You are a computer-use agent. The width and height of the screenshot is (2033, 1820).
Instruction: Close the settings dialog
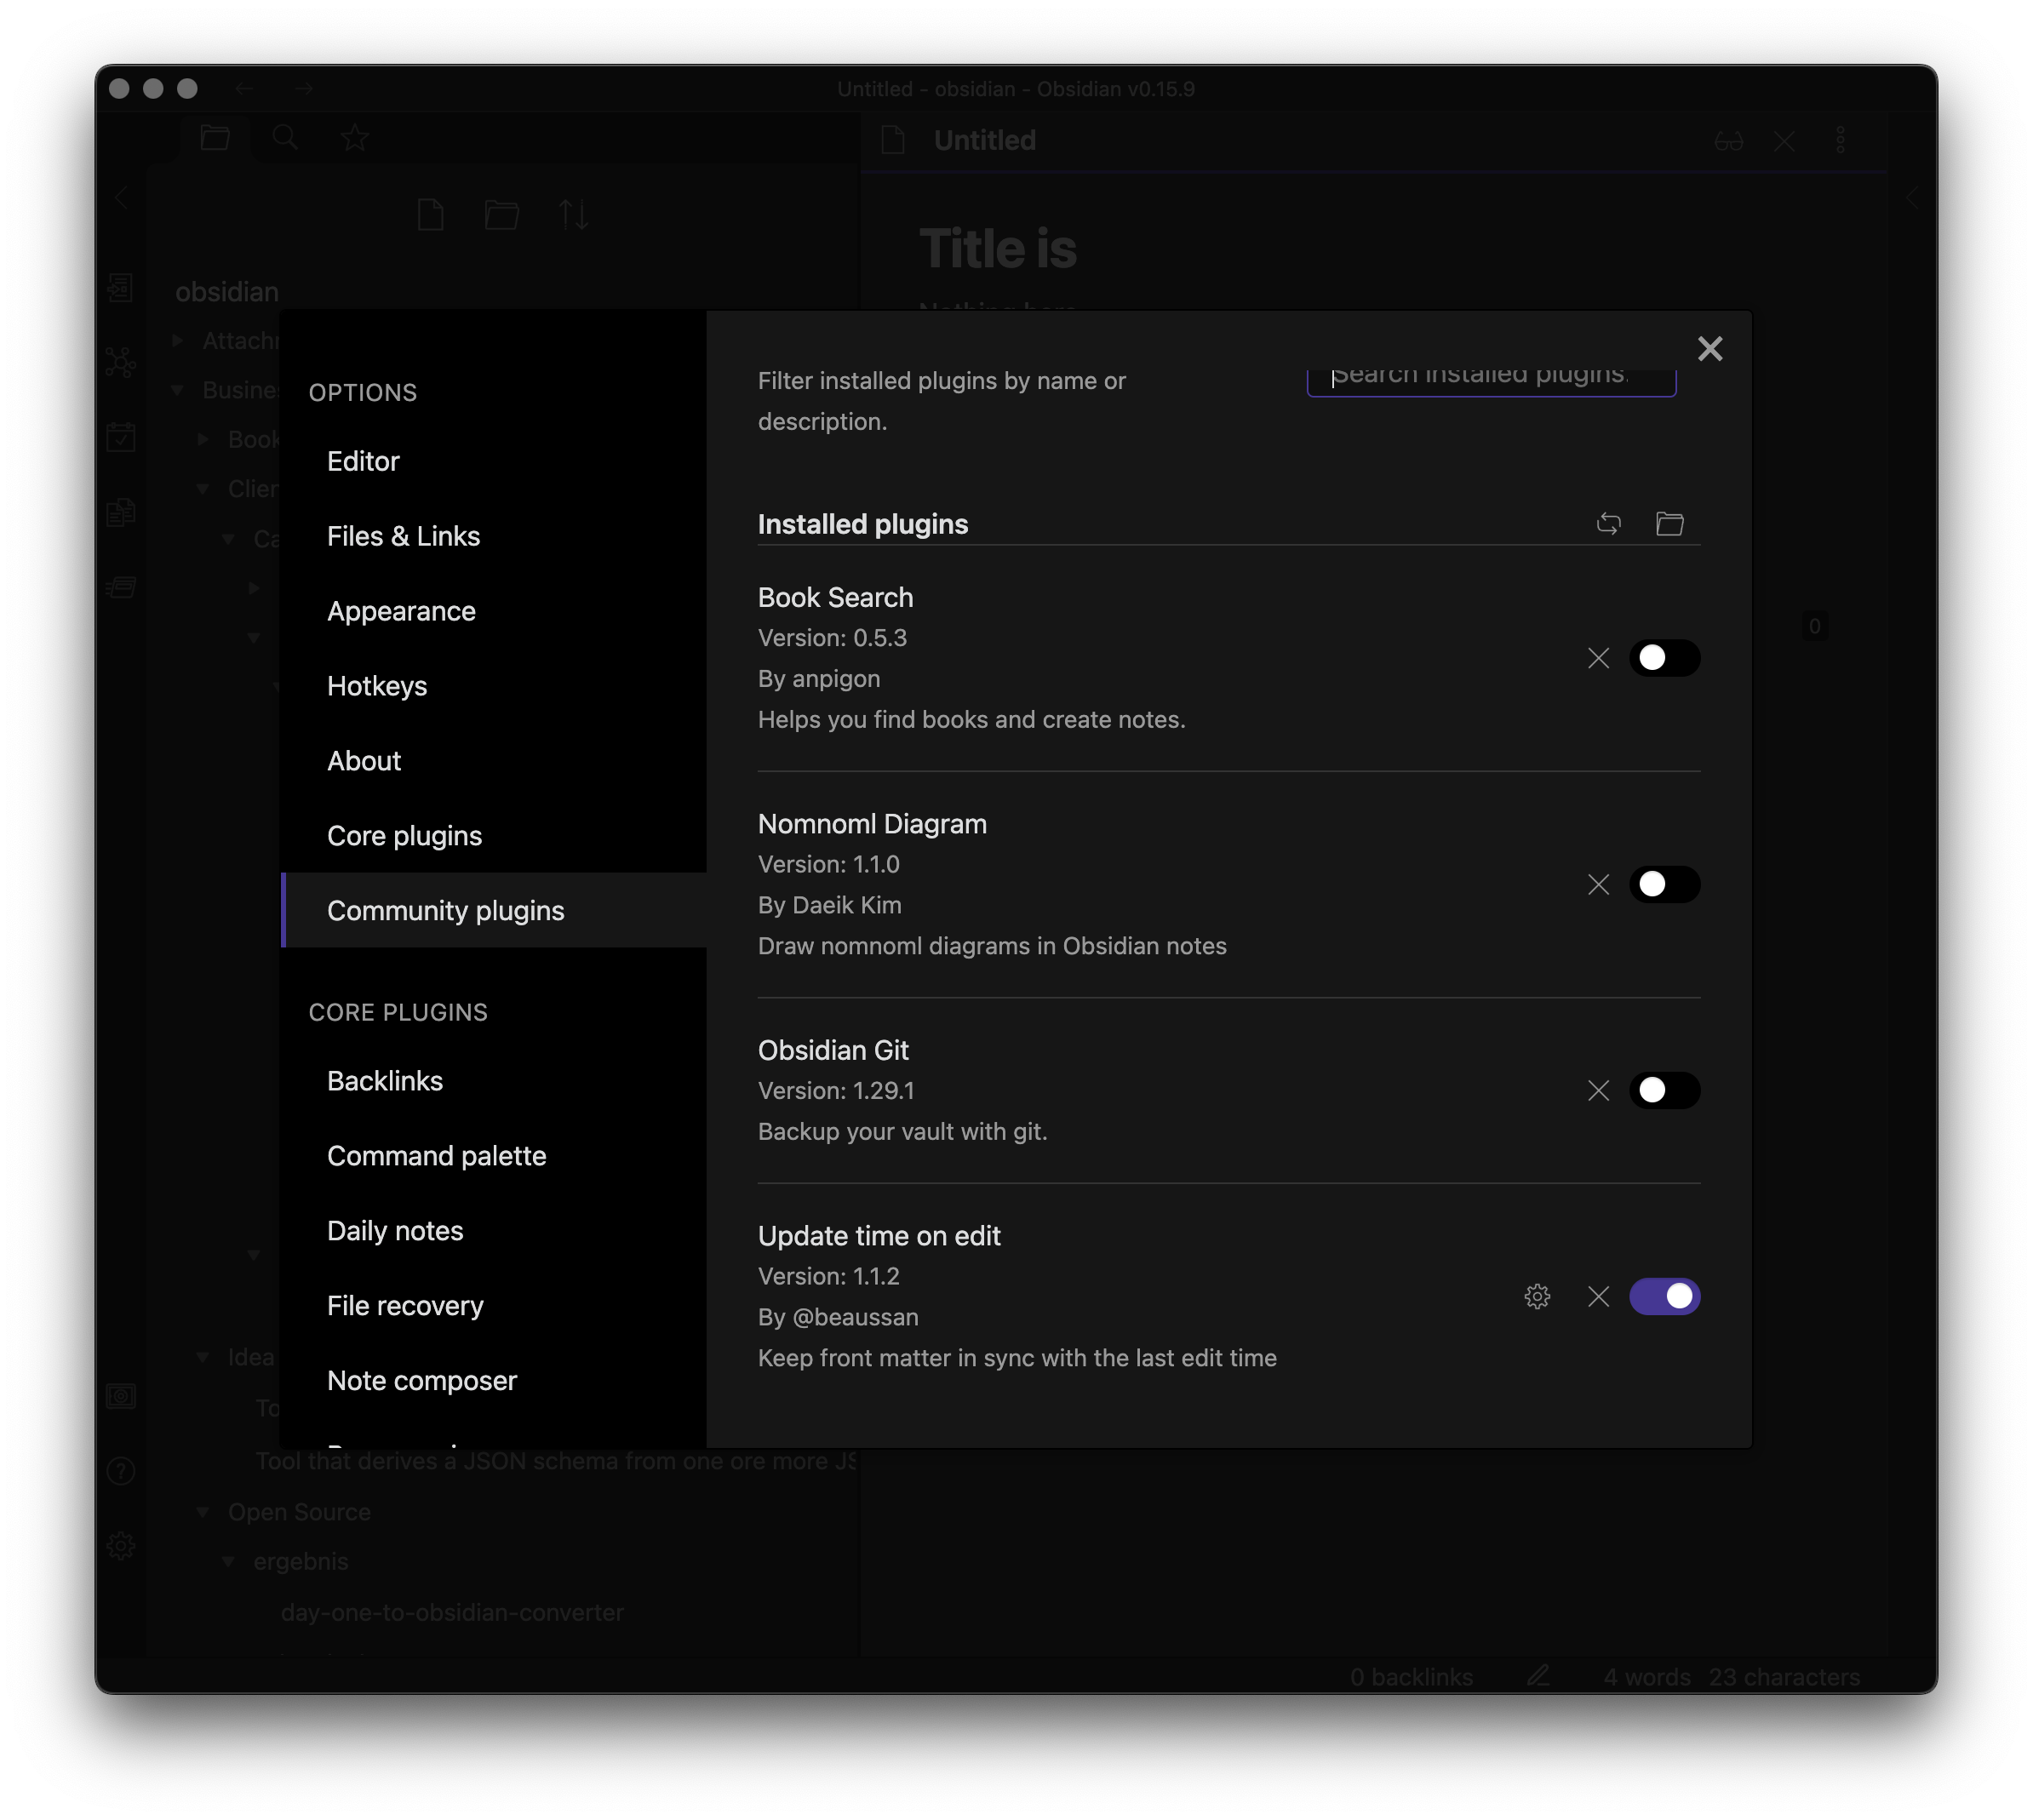click(1710, 348)
